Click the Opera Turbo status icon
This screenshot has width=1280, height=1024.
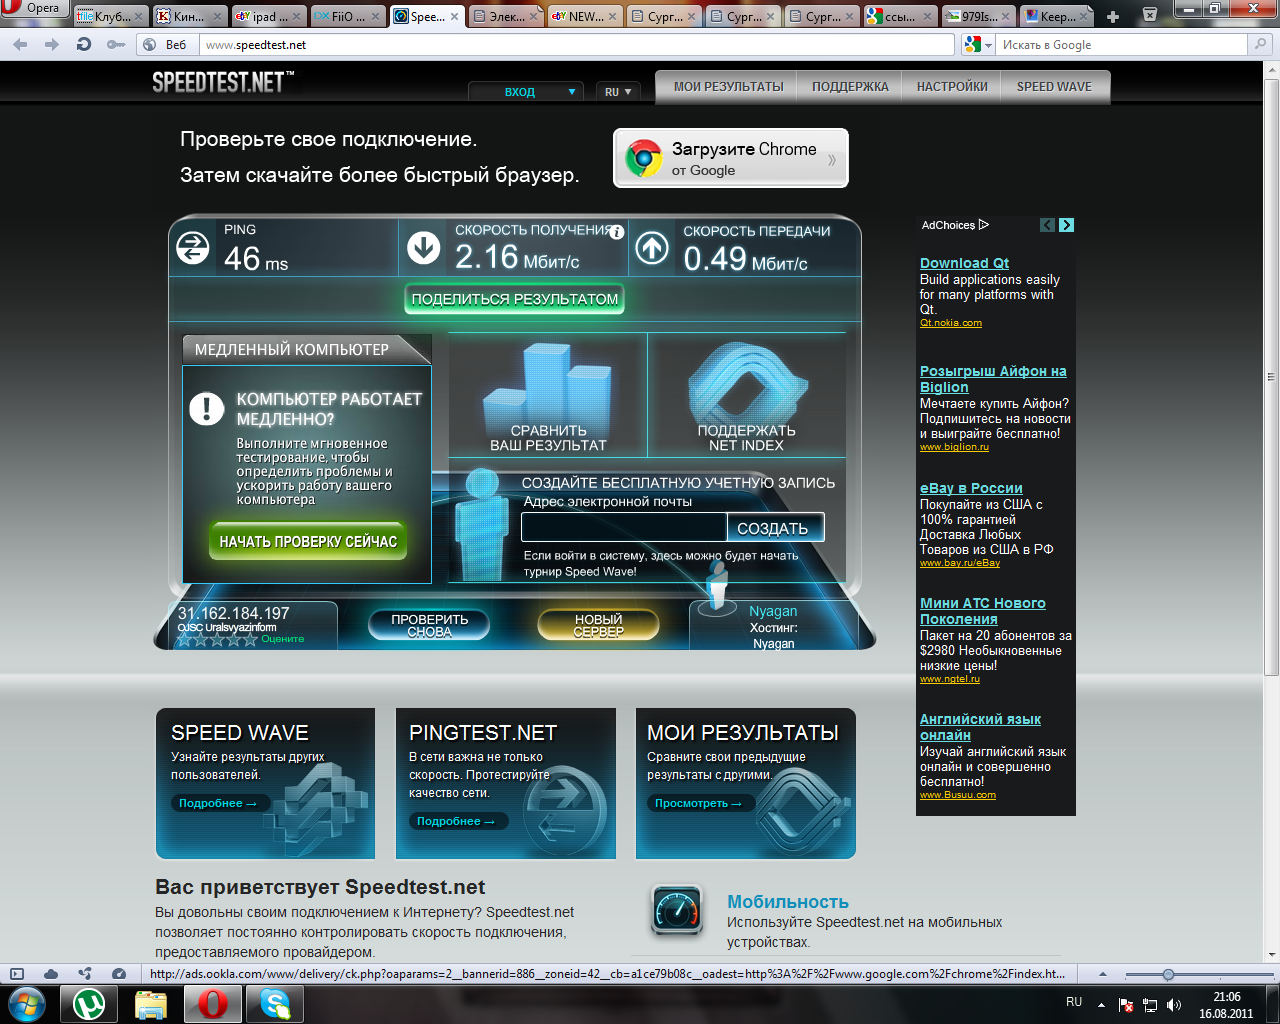point(119,974)
